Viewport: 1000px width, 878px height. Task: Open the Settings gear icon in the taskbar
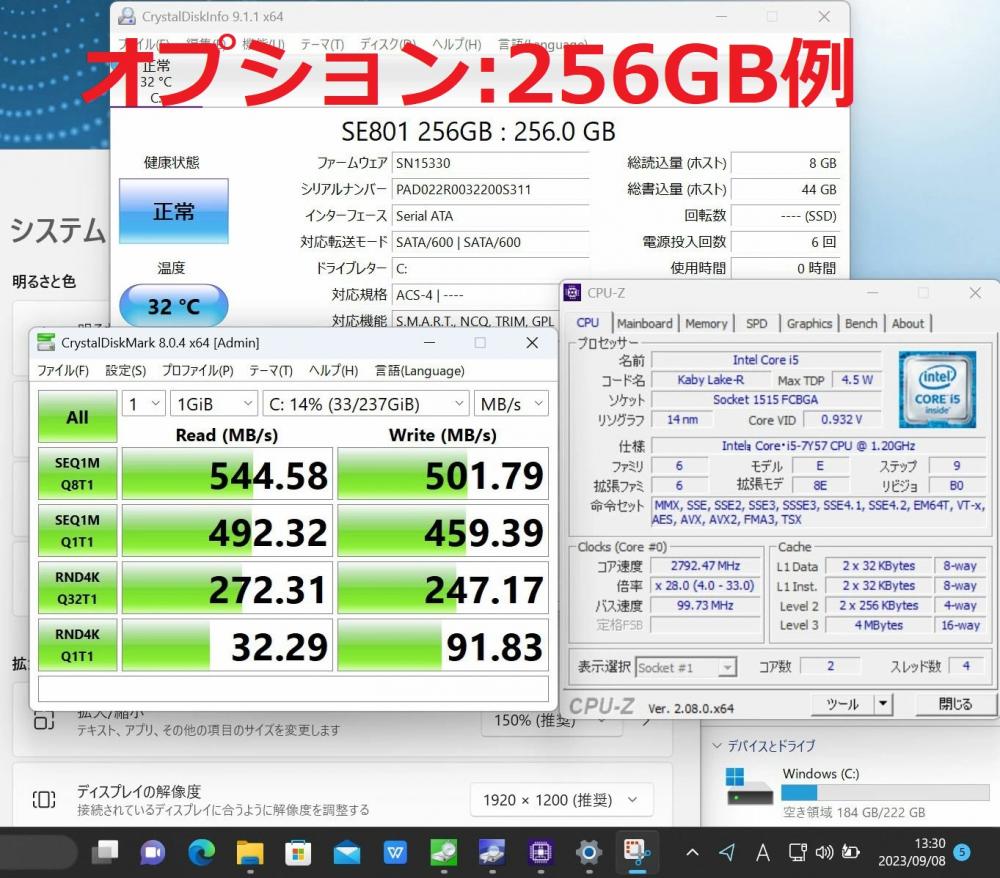pyautogui.click(x=589, y=852)
